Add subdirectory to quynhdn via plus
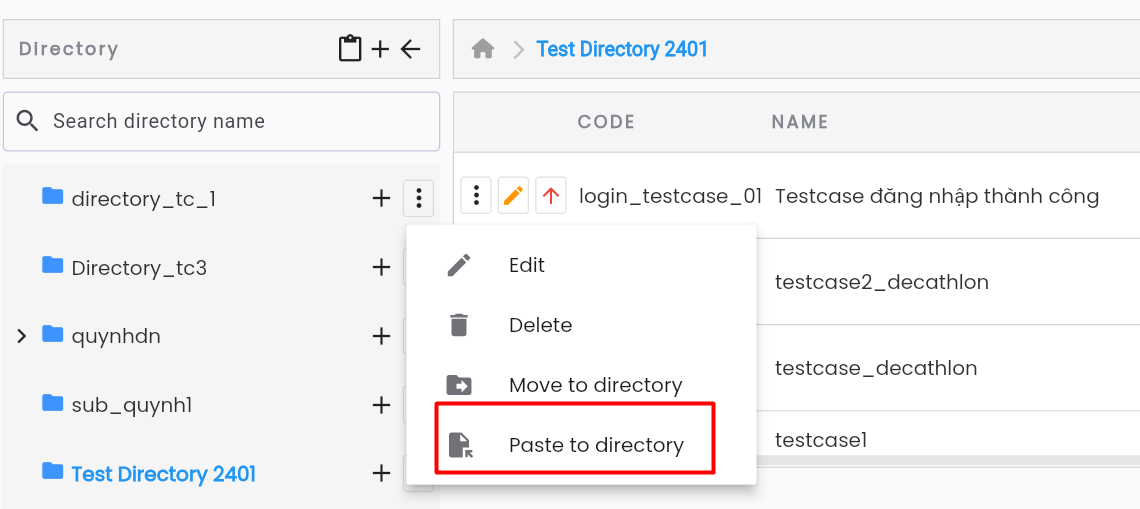 click(381, 336)
